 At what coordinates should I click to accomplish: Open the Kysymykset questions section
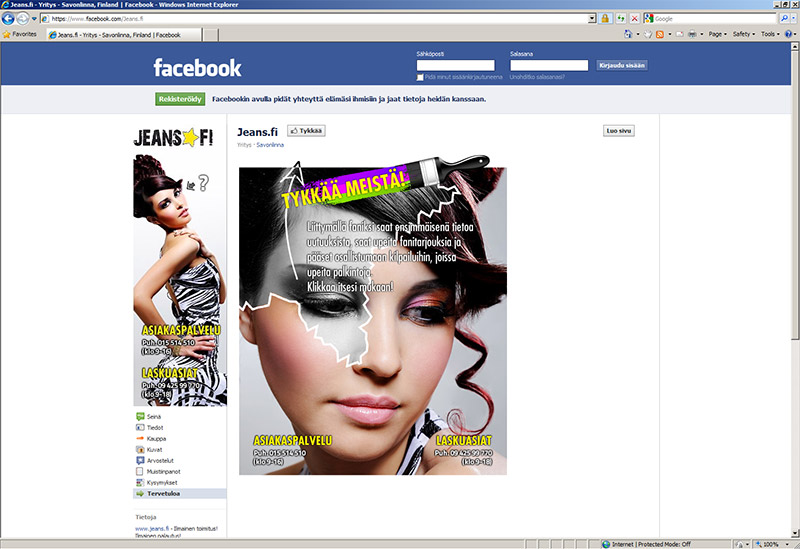pos(162,483)
